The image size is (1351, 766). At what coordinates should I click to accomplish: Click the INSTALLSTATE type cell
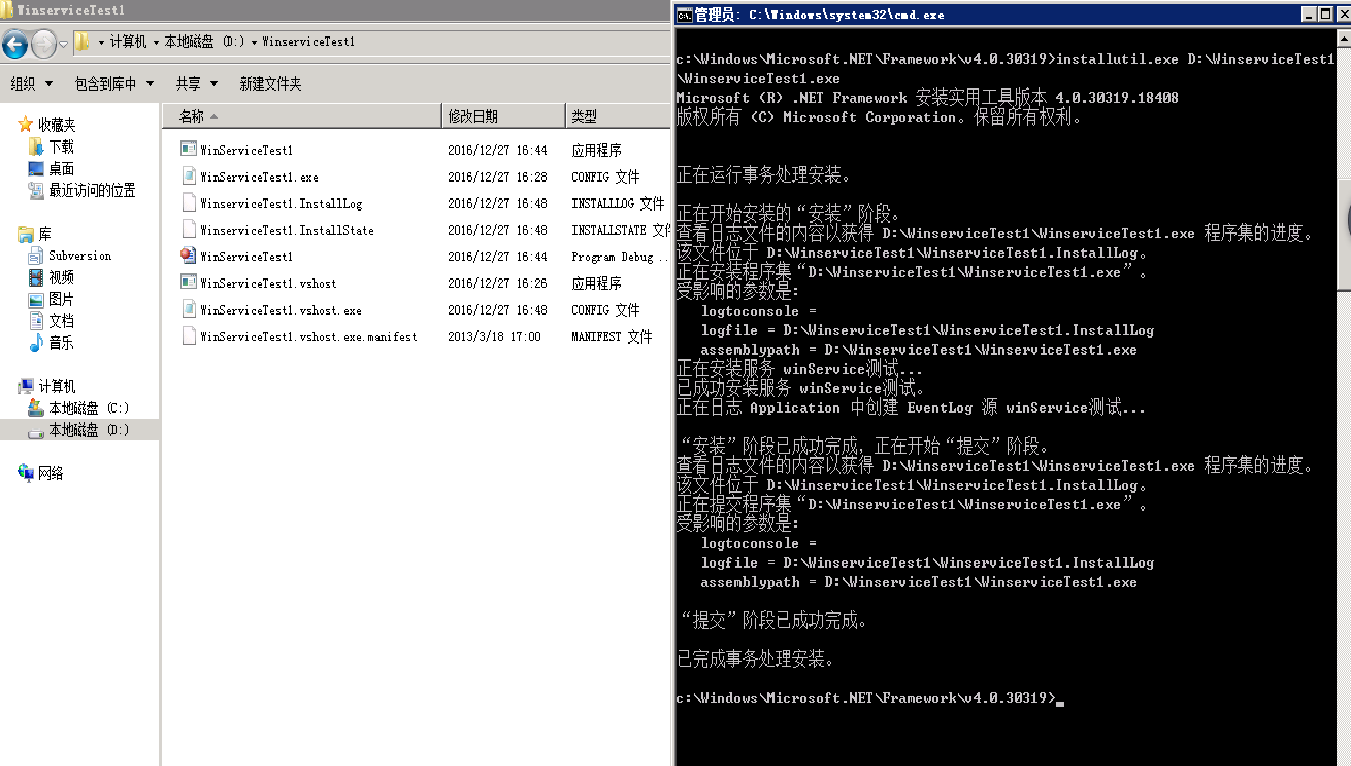click(620, 230)
